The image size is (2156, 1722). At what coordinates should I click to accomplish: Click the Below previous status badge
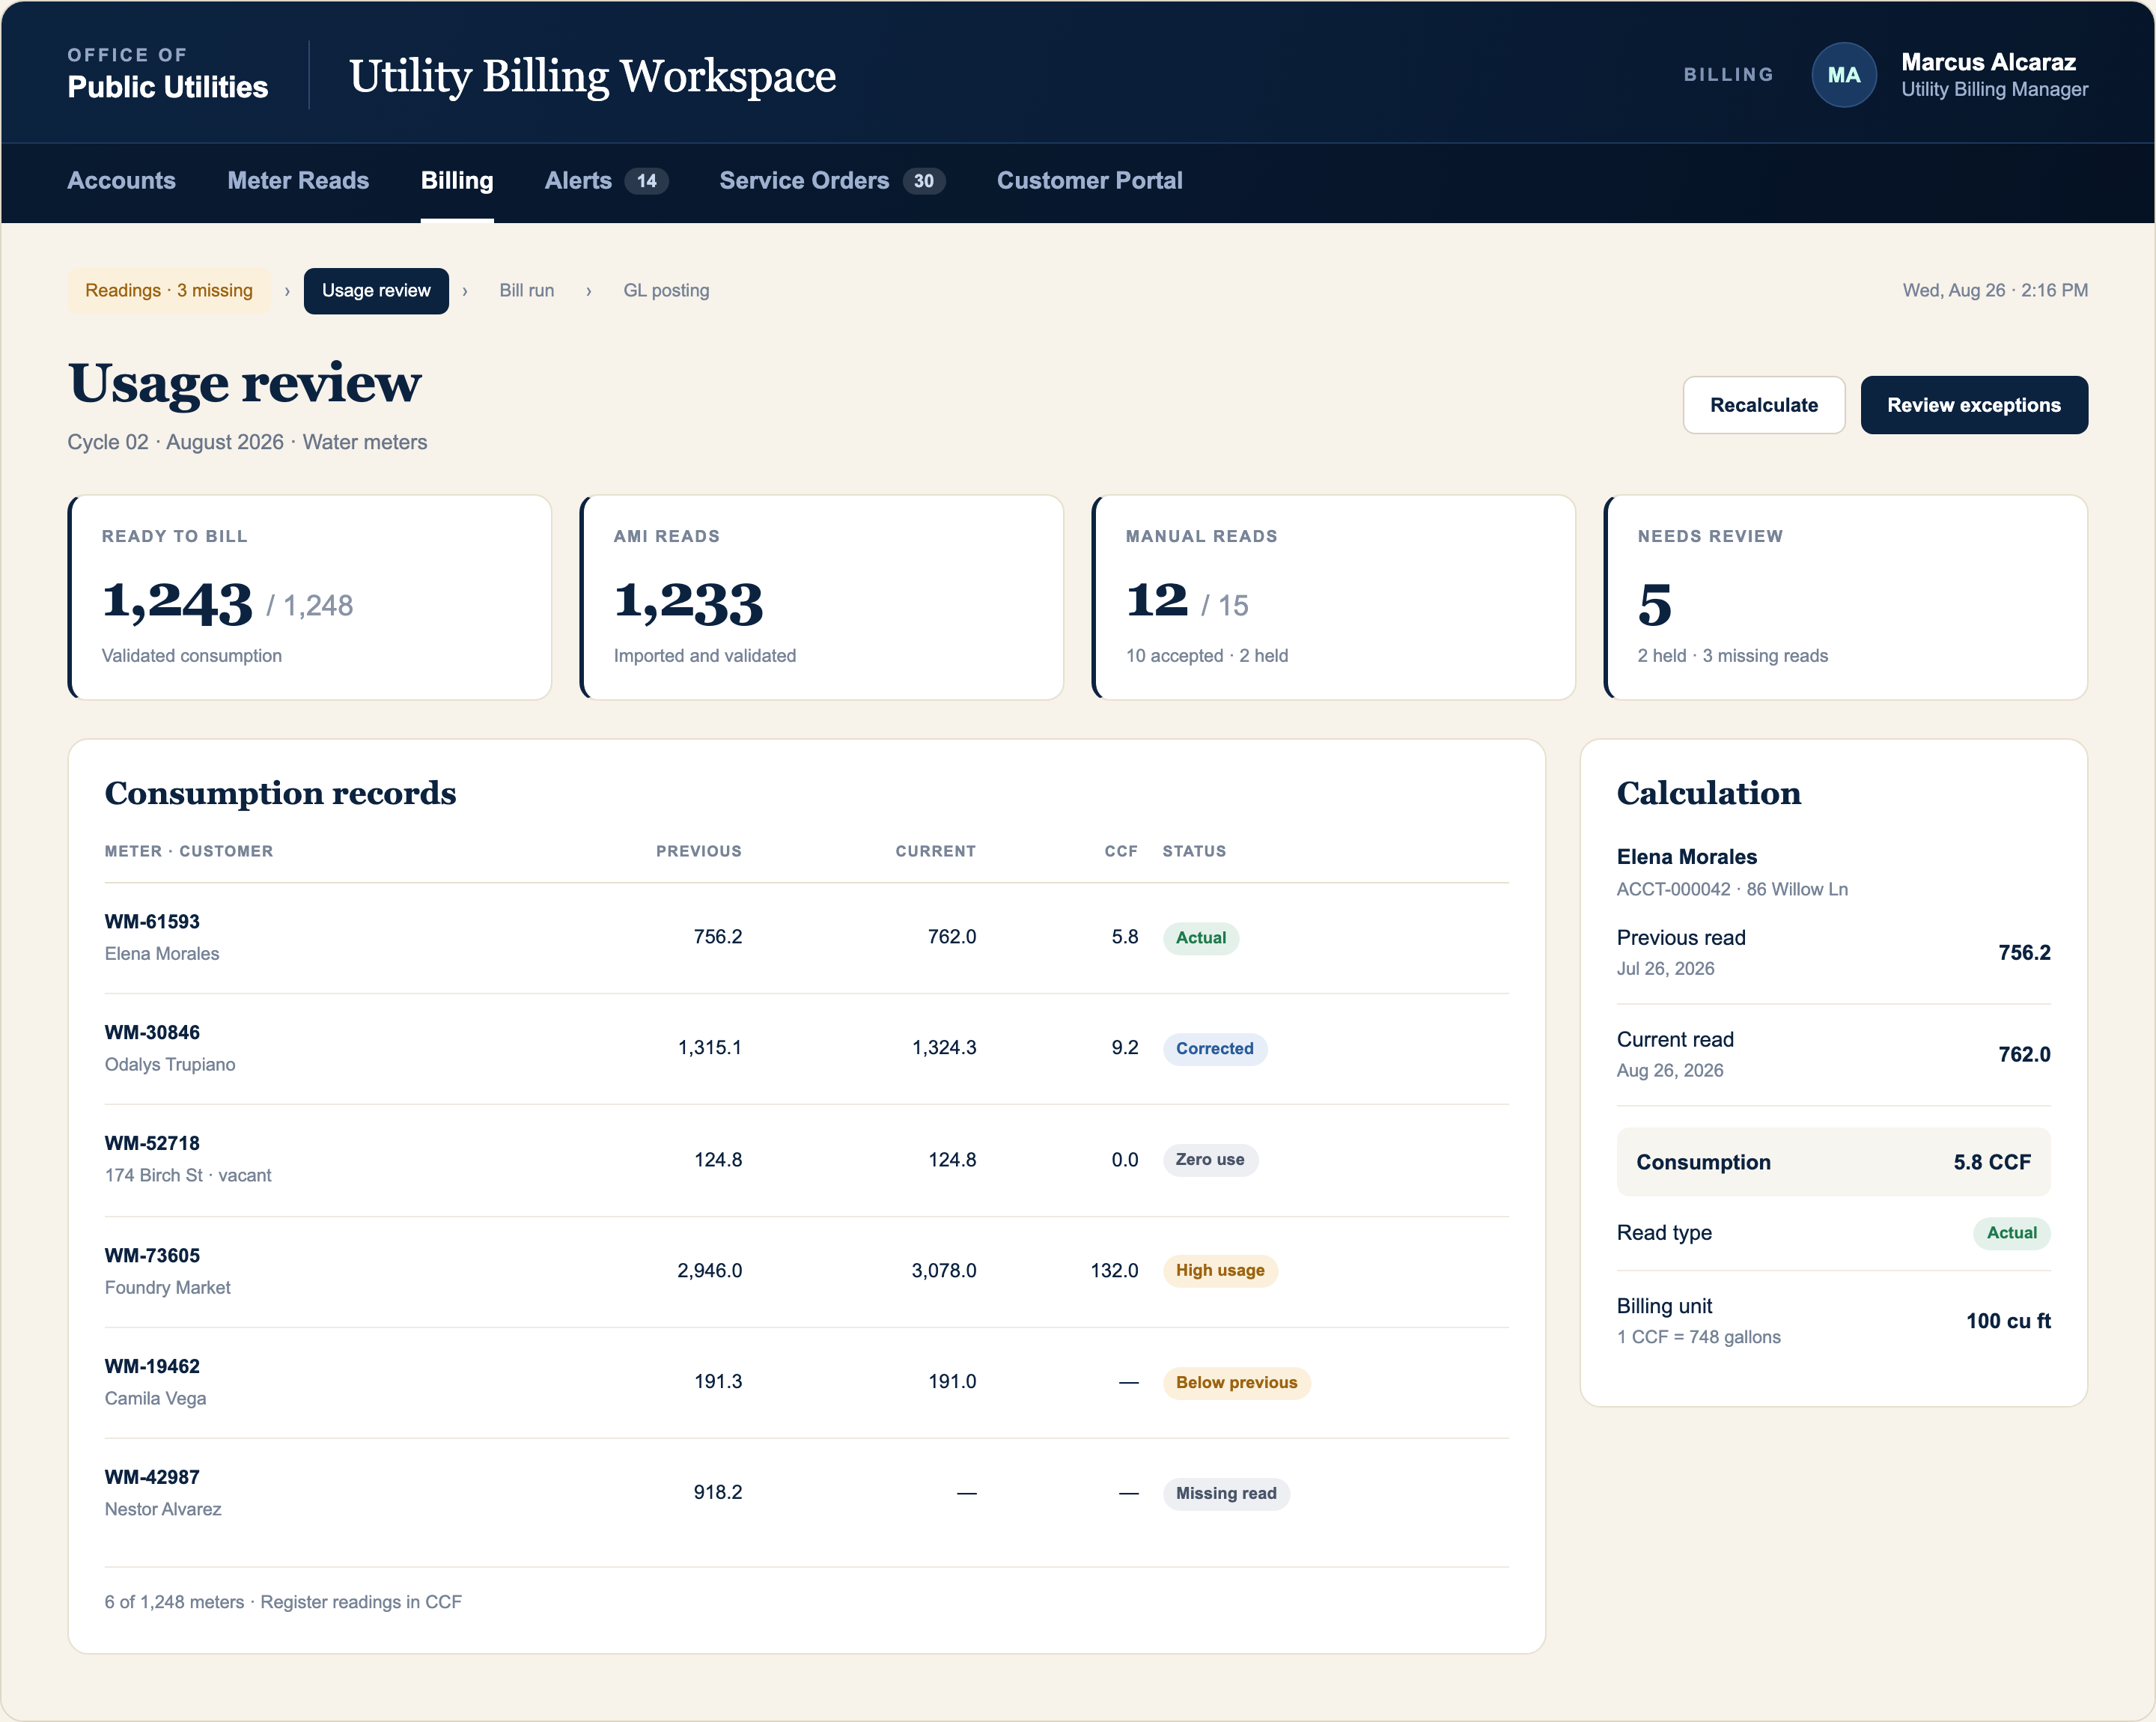[x=1236, y=1383]
